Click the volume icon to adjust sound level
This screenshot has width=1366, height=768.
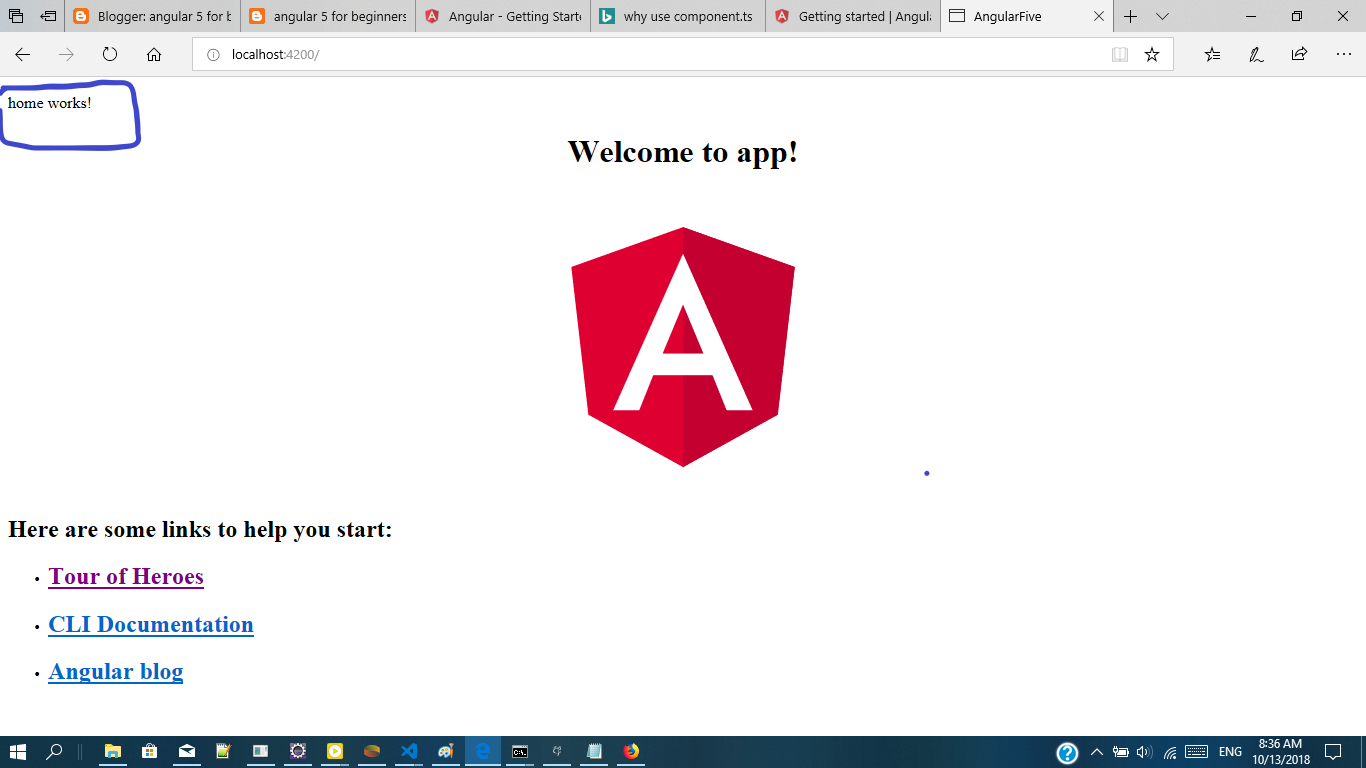[1143, 751]
